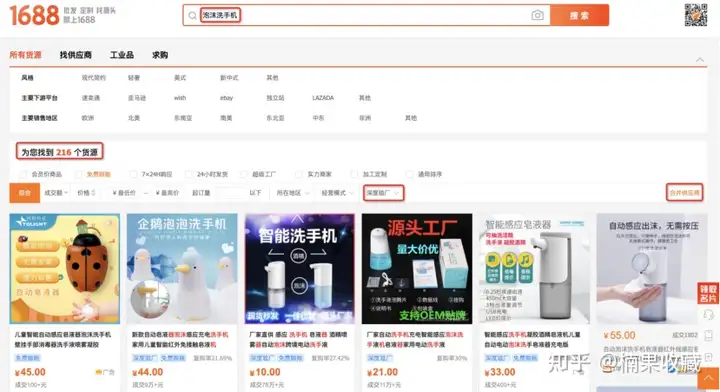The height and width of the screenshot is (392, 720).
Task: Click the QR code at top right
Action: [696, 15]
